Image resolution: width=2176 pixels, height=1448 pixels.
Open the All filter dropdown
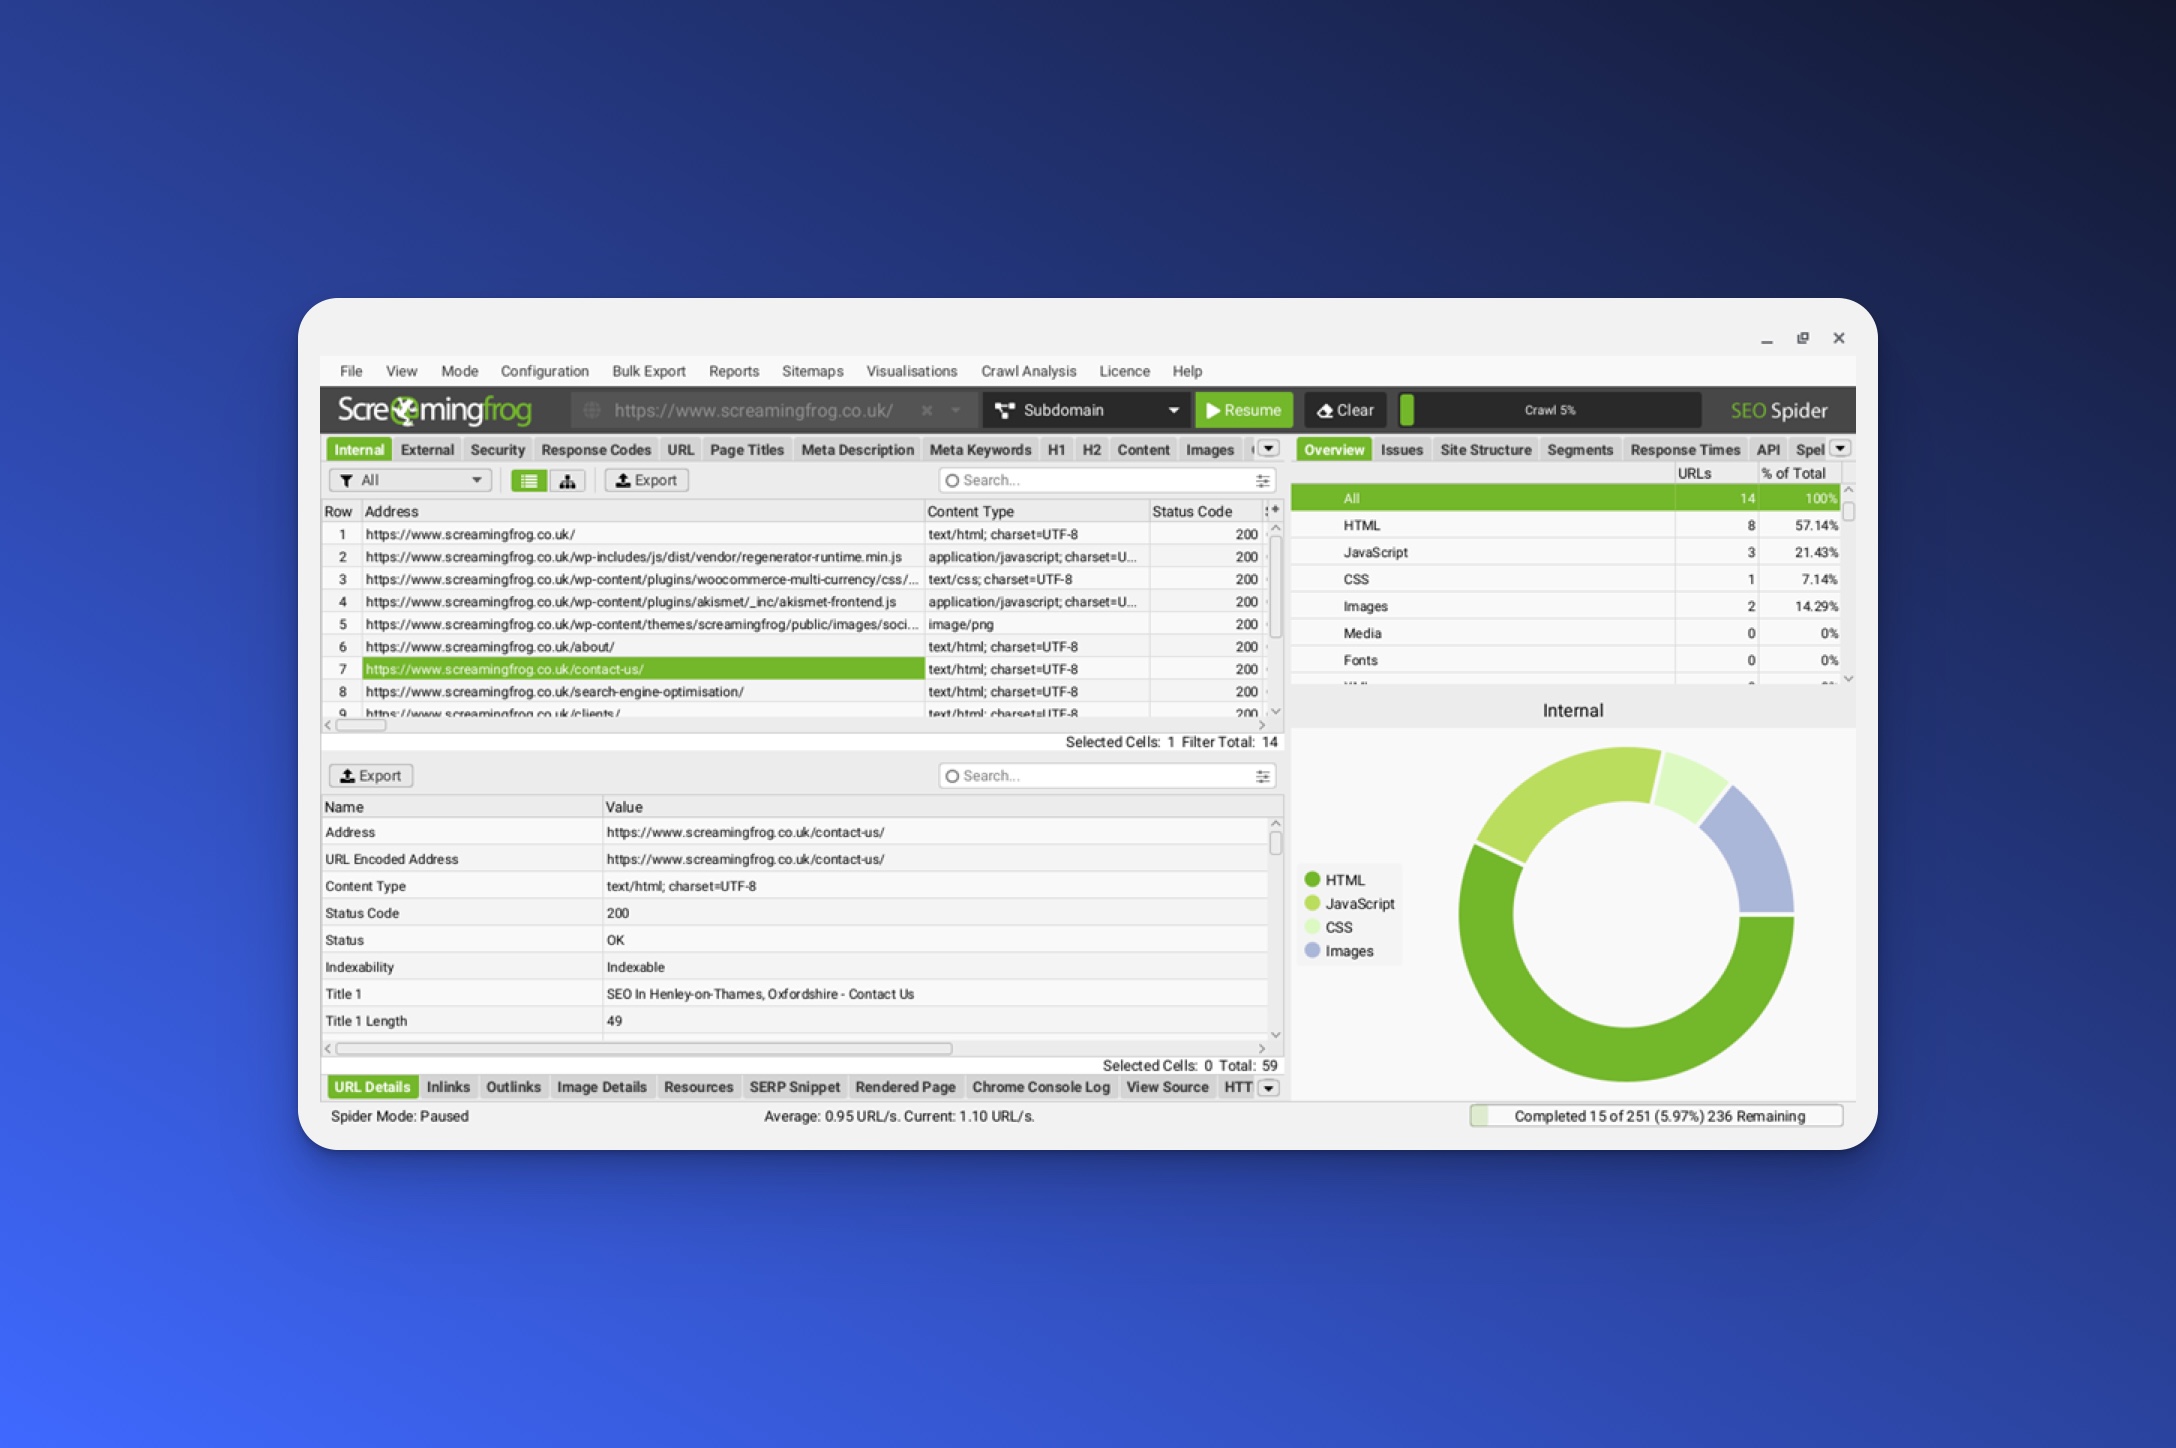(410, 480)
